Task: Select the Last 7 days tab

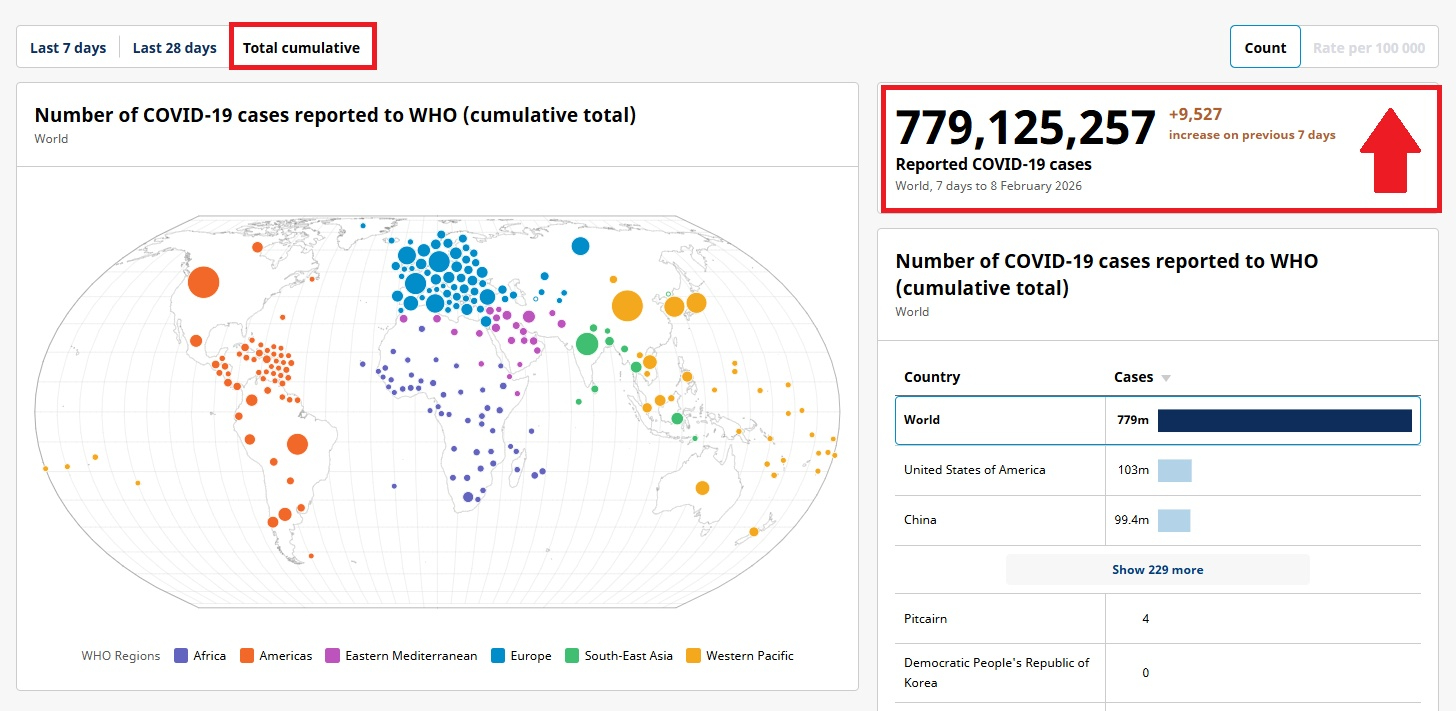Action: (x=68, y=47)
